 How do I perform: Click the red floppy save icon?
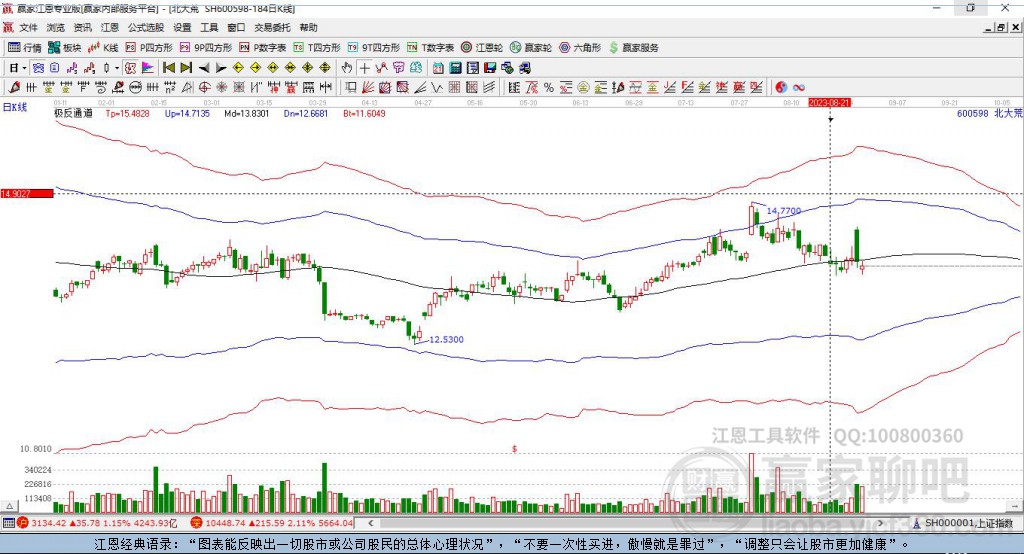[x=490, y=68]
